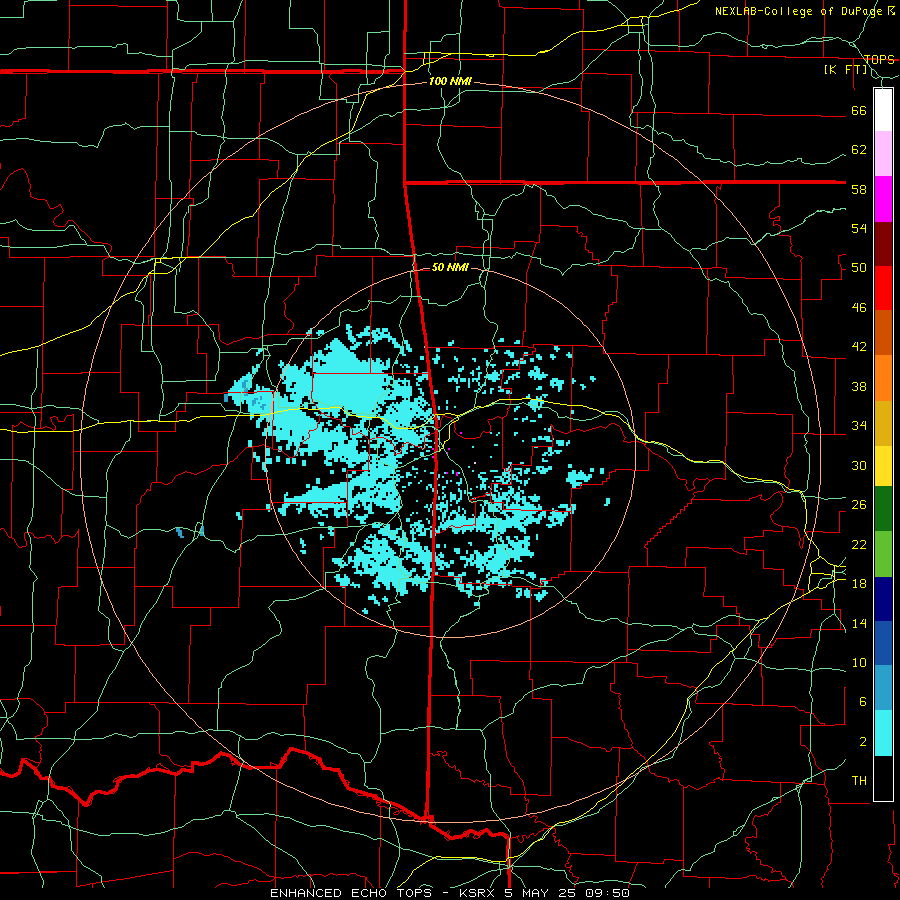
Task: Click legend value "46"
Action: coord(859,308)
